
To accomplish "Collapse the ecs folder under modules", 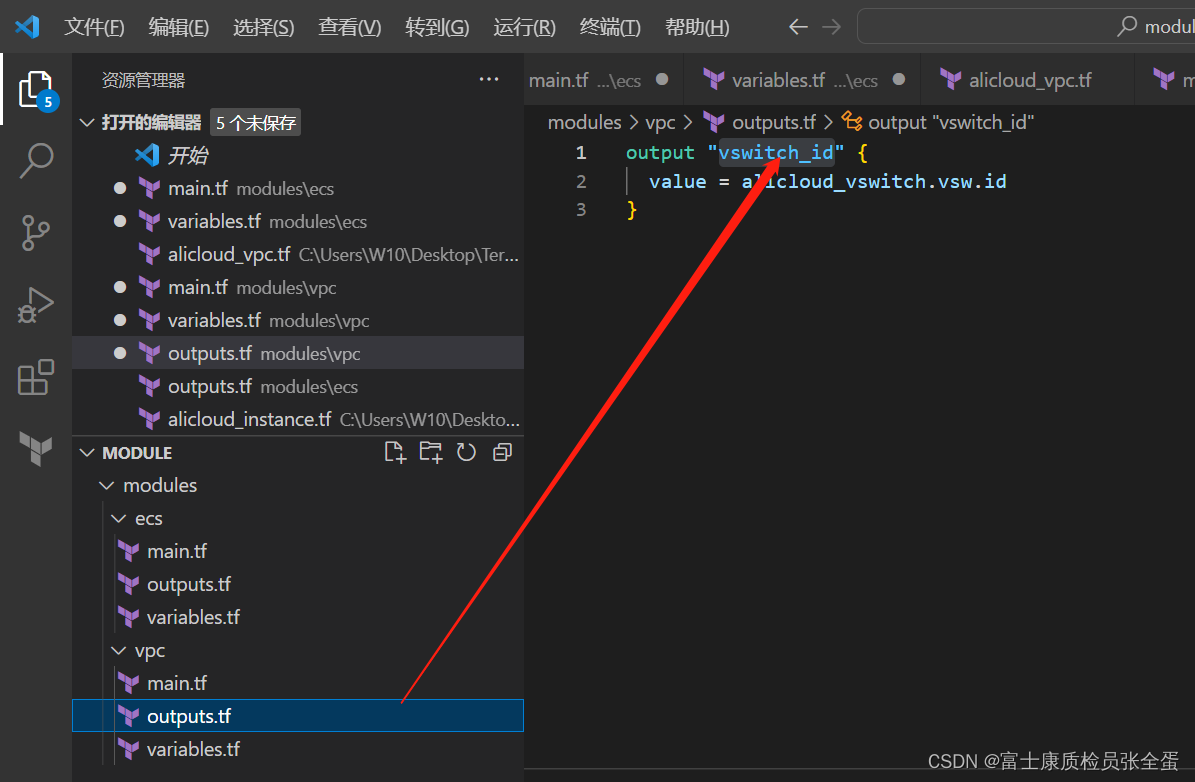I will (x=119, y=518).
